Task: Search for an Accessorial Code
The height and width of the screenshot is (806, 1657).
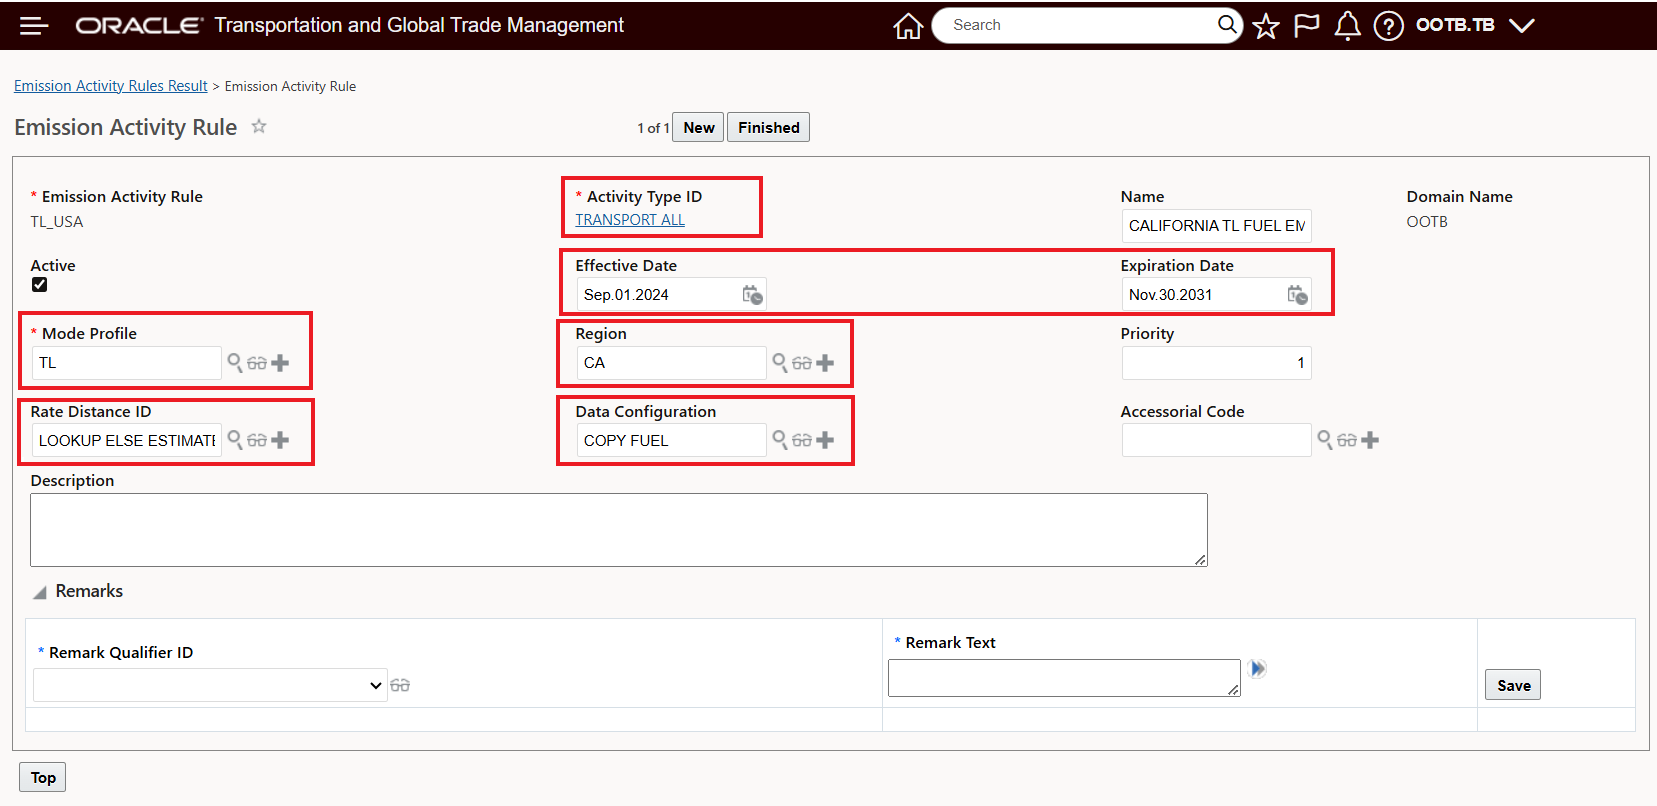Action: 1325,439
